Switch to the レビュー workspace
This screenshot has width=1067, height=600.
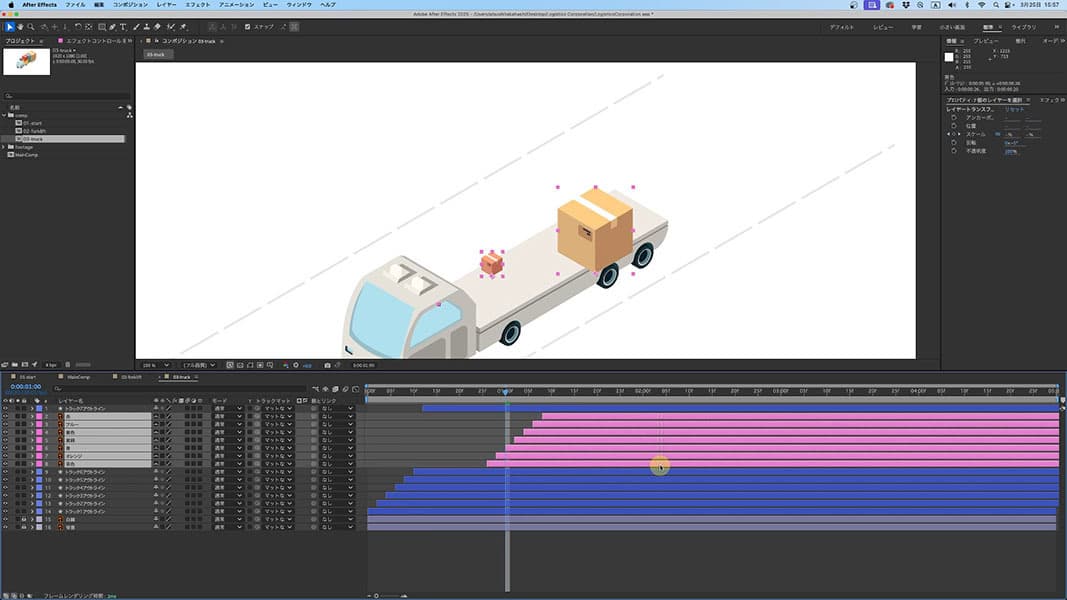[x=883, y=27]
